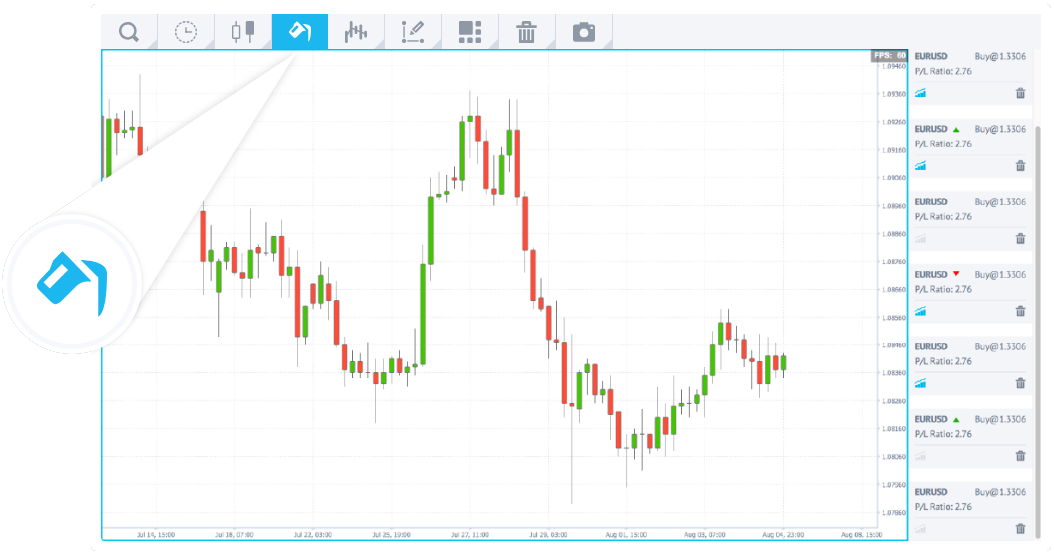This screenshot has width=1054, height=554.
Task: Open the chart layout grid menu
Action: [x=470, y=32]
